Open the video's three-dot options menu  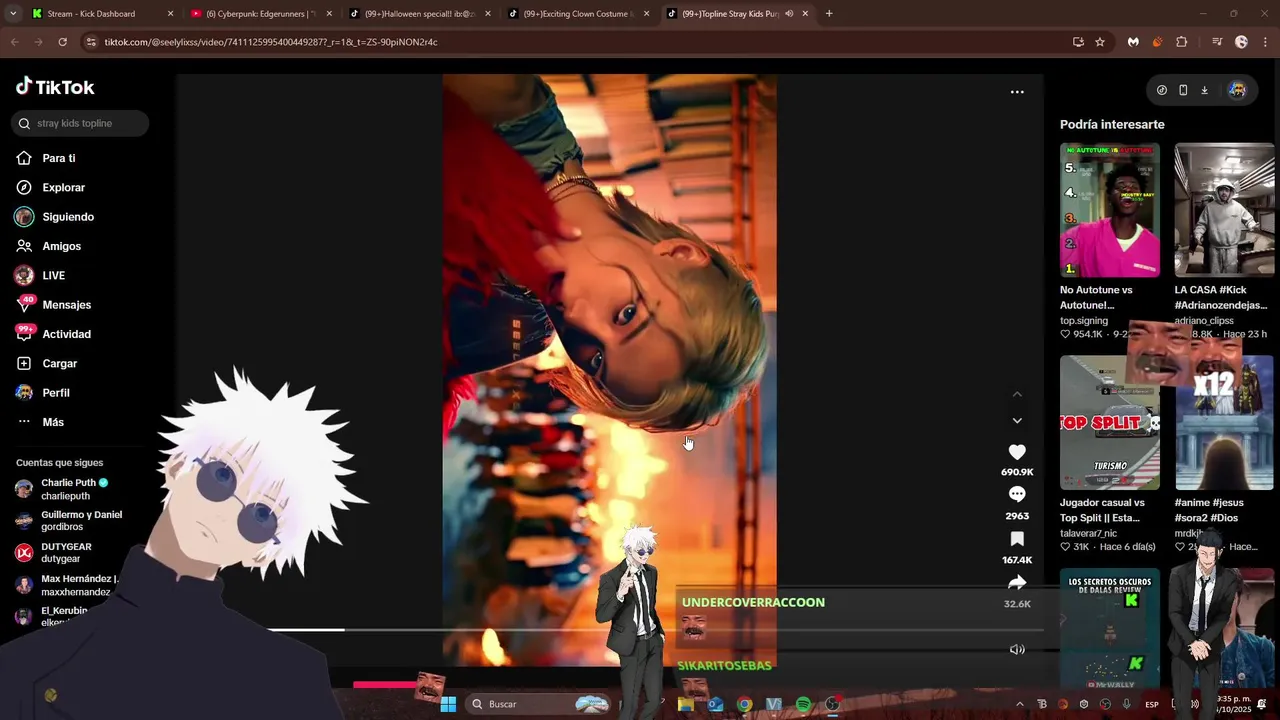pyautogui.click(x=1017, y=92)
